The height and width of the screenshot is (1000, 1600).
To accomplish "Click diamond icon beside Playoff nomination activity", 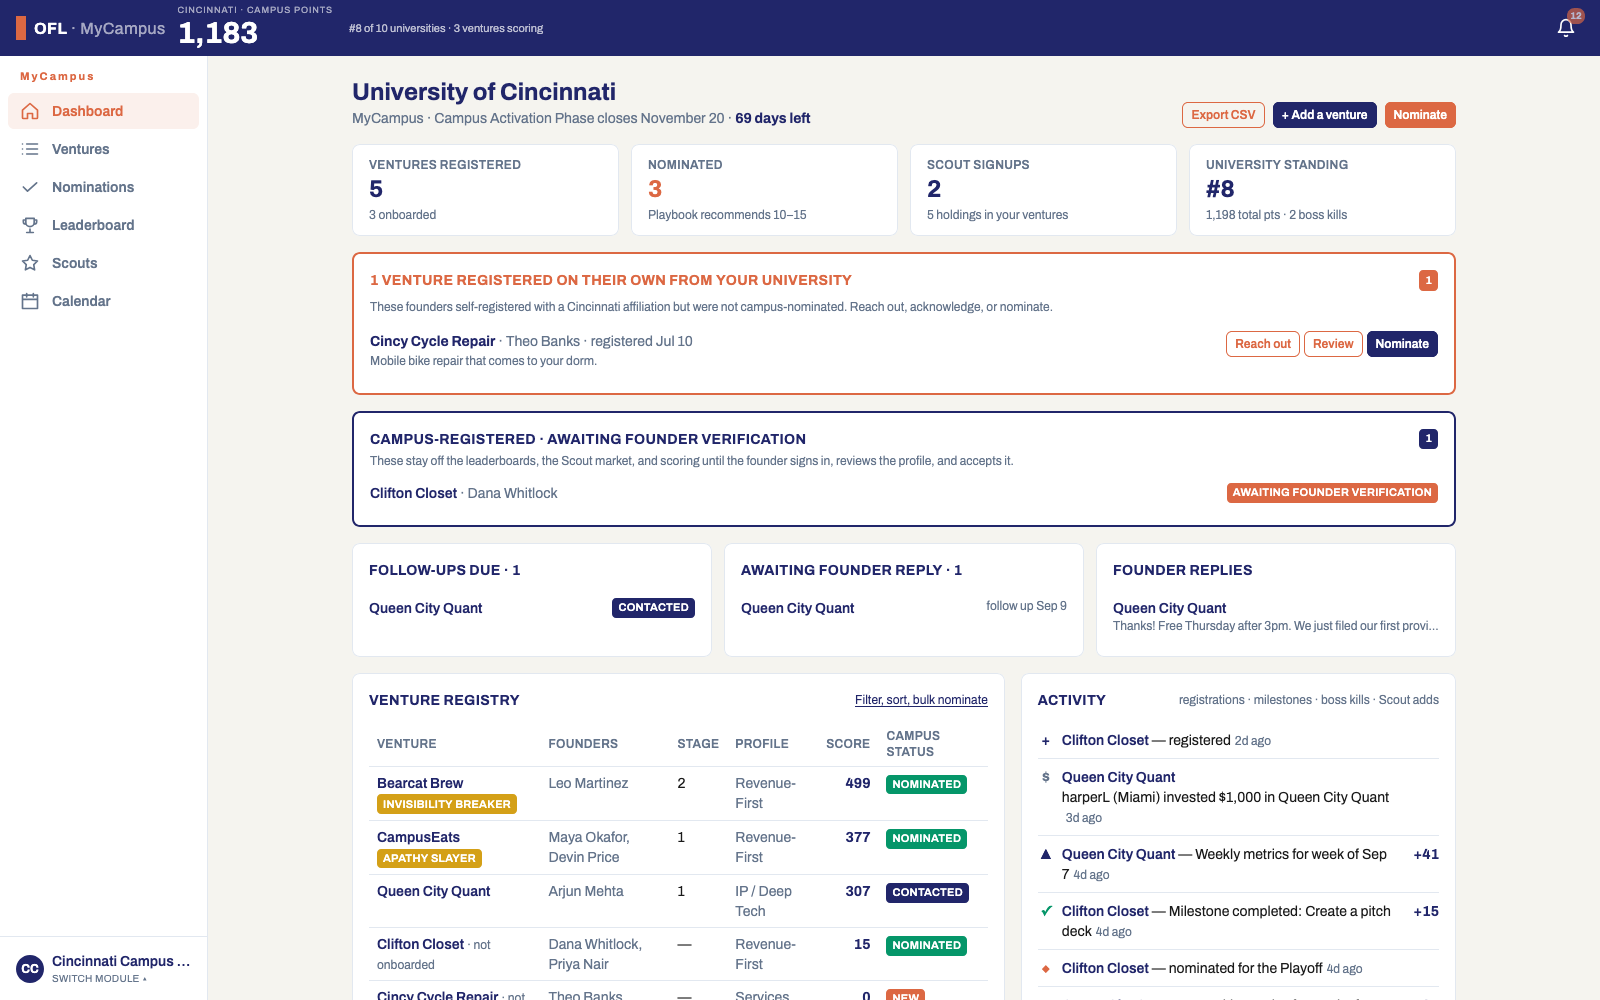I will [x=1046, y=968].
